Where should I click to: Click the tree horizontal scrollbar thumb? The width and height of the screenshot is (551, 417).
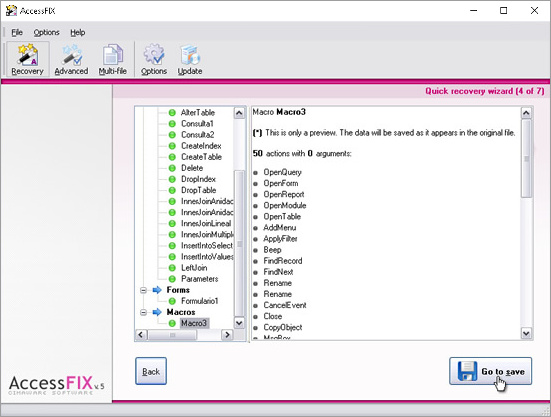pos(172,335)
